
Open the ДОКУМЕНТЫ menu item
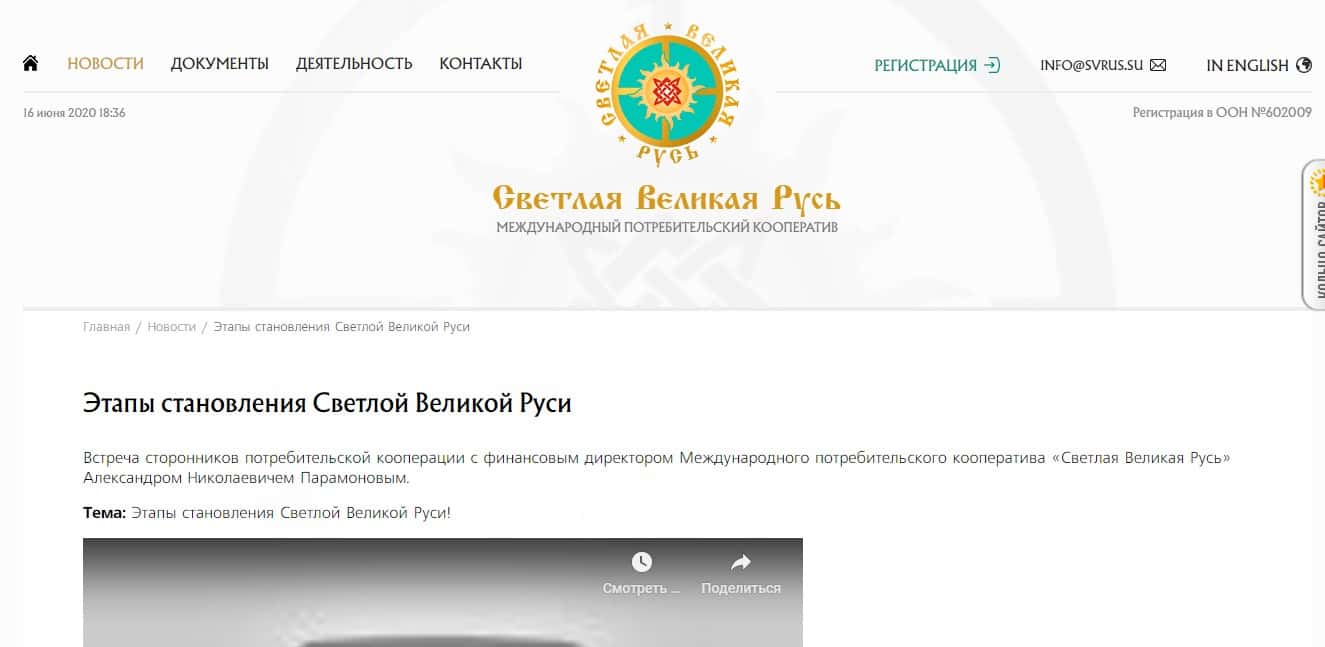[x=219, y=64]
